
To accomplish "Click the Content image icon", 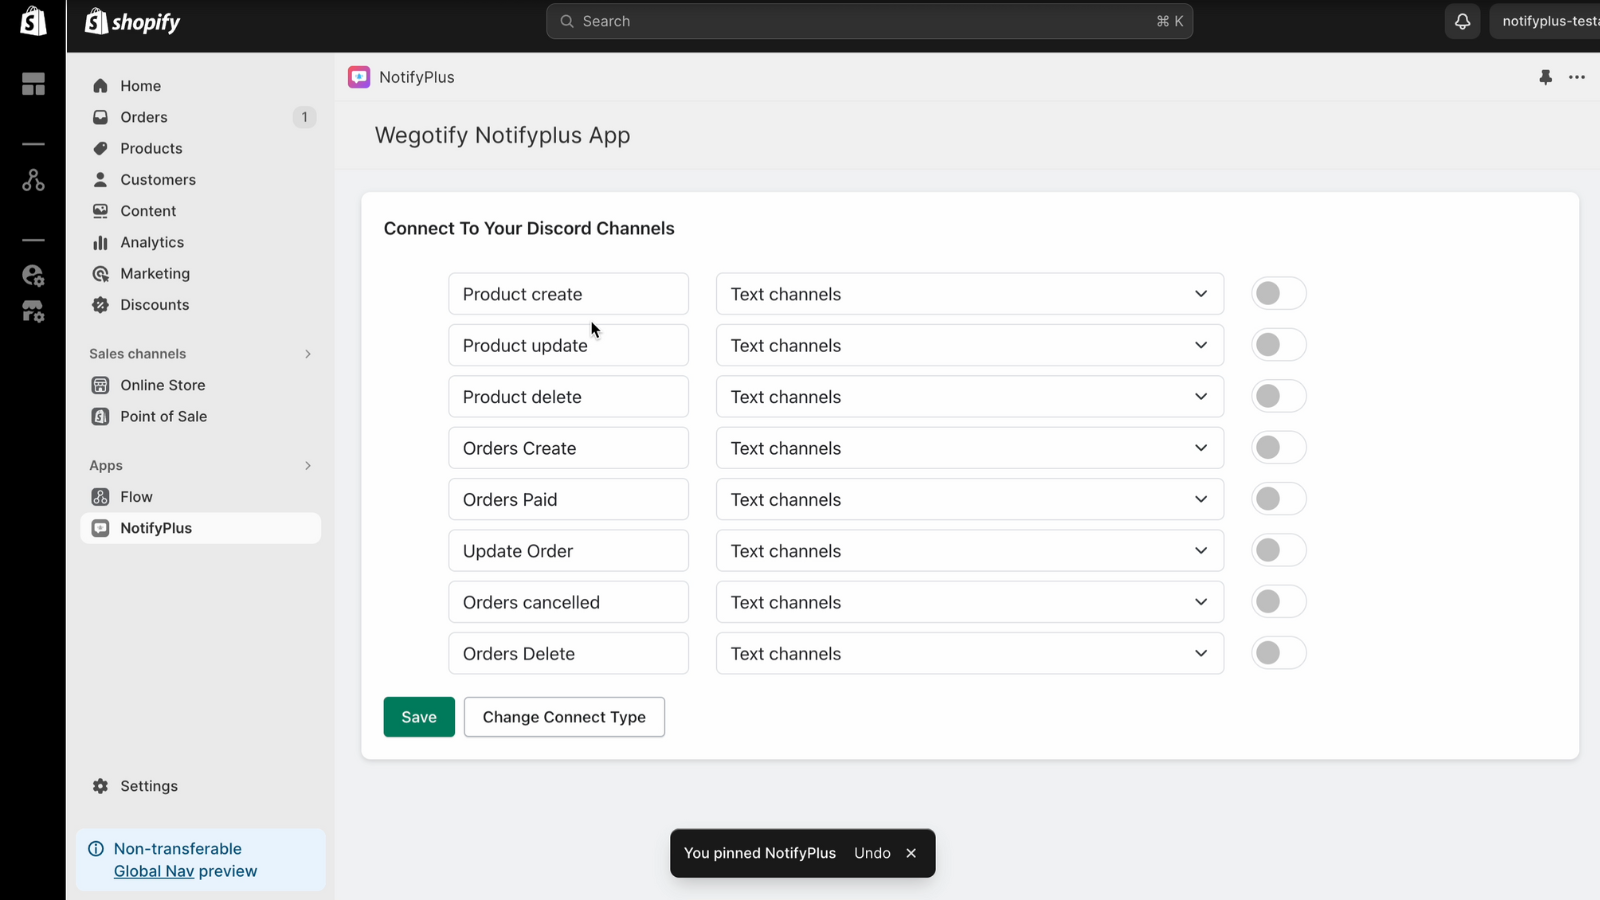I will point(100,211).
